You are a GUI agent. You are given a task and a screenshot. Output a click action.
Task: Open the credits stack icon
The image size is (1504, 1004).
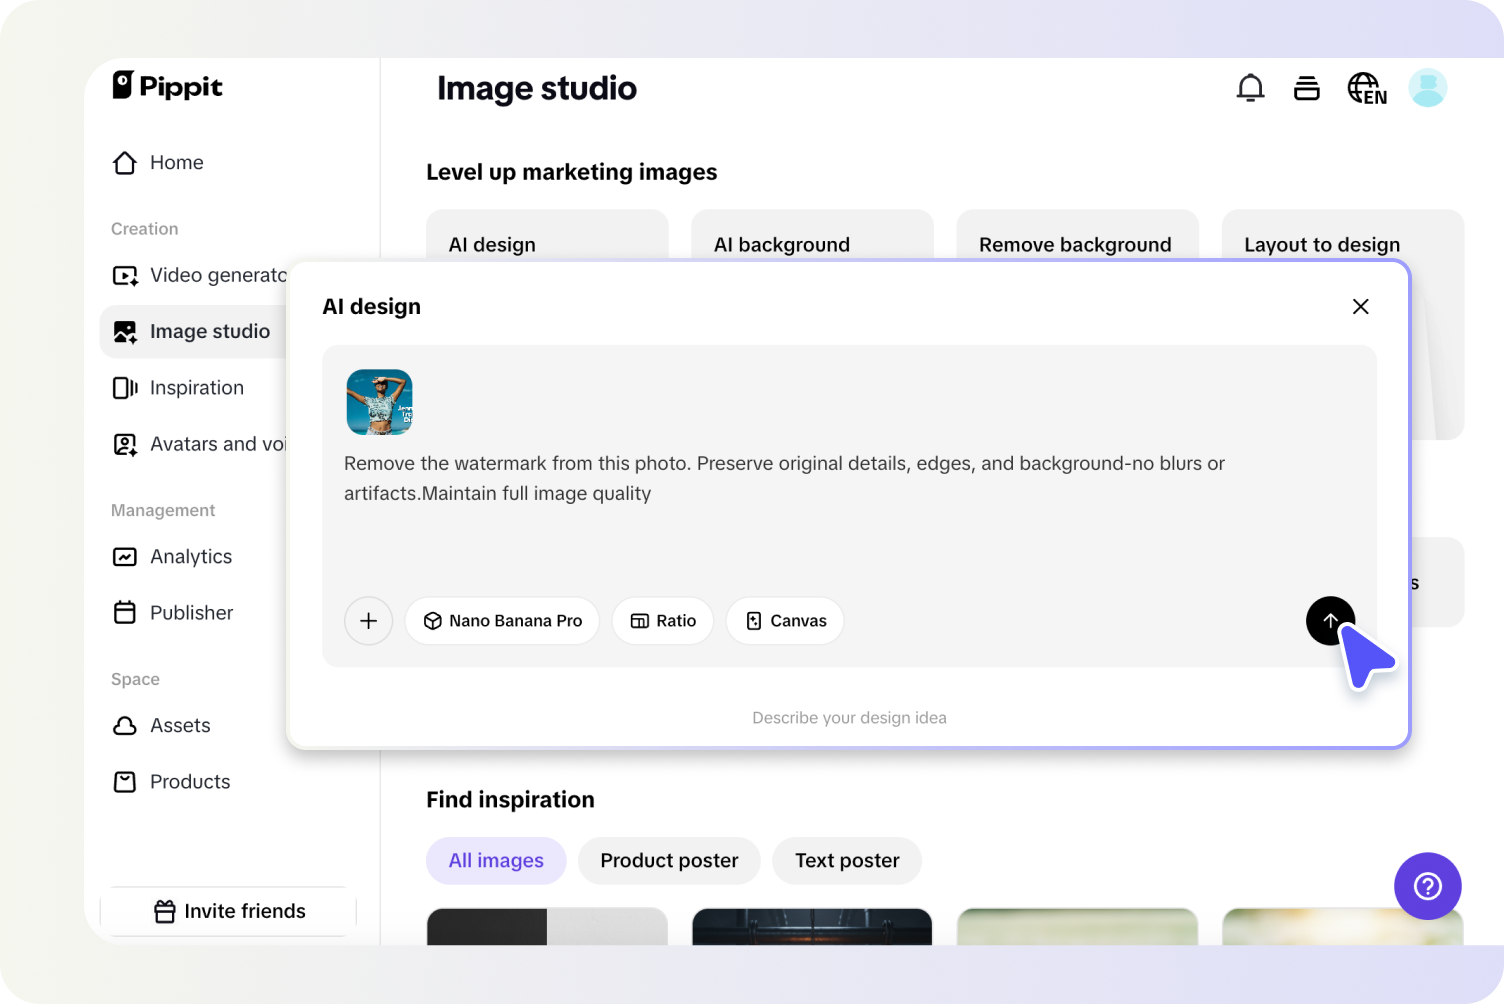point(1306,88)
